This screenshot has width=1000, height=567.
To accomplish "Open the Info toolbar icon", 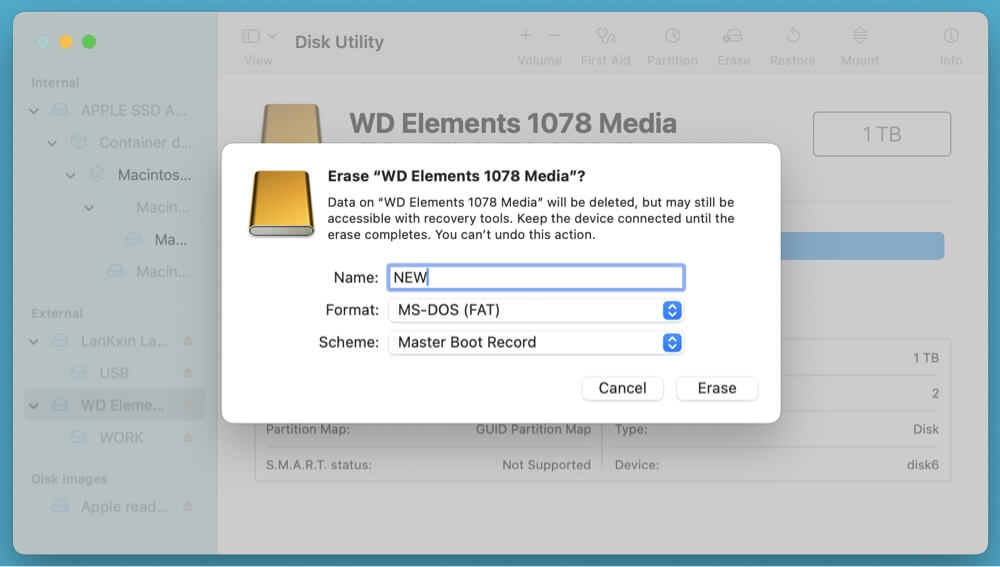I will [x=951, y=36].
